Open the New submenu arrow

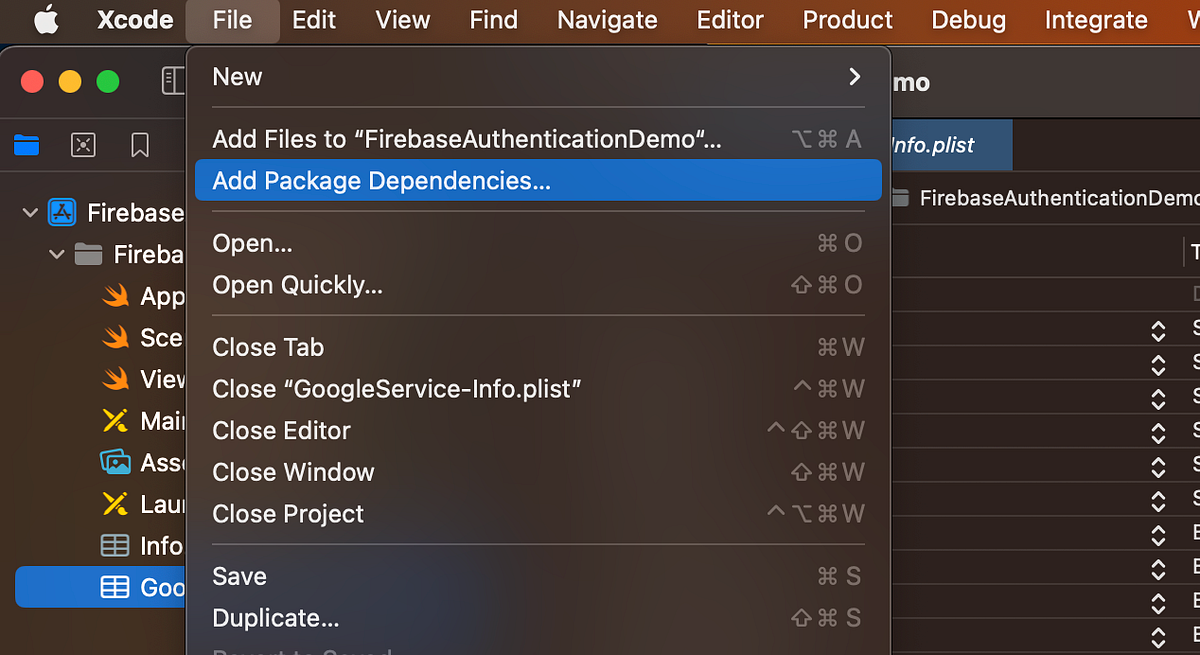click(855, 75)
